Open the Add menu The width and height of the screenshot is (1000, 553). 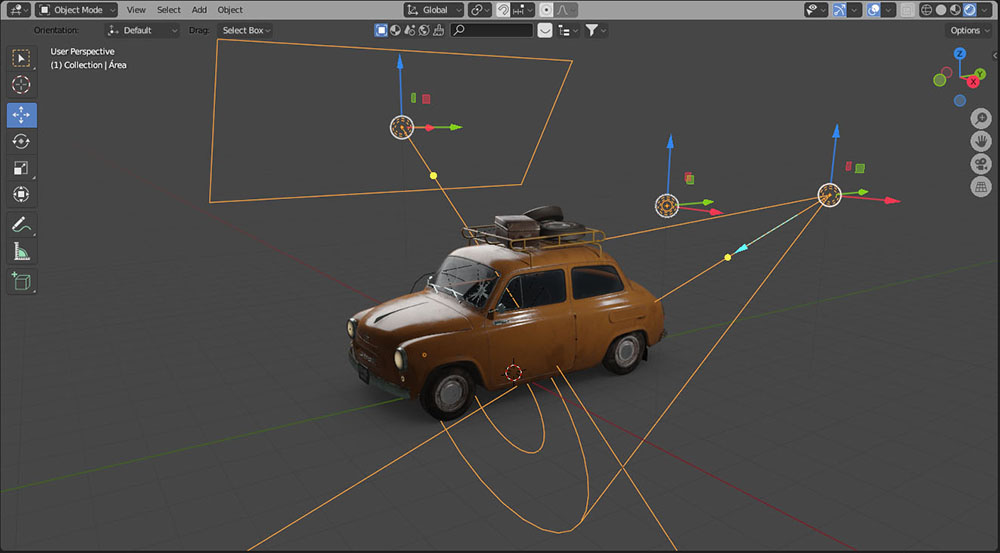pyautogui.click(x=199, y=10)
